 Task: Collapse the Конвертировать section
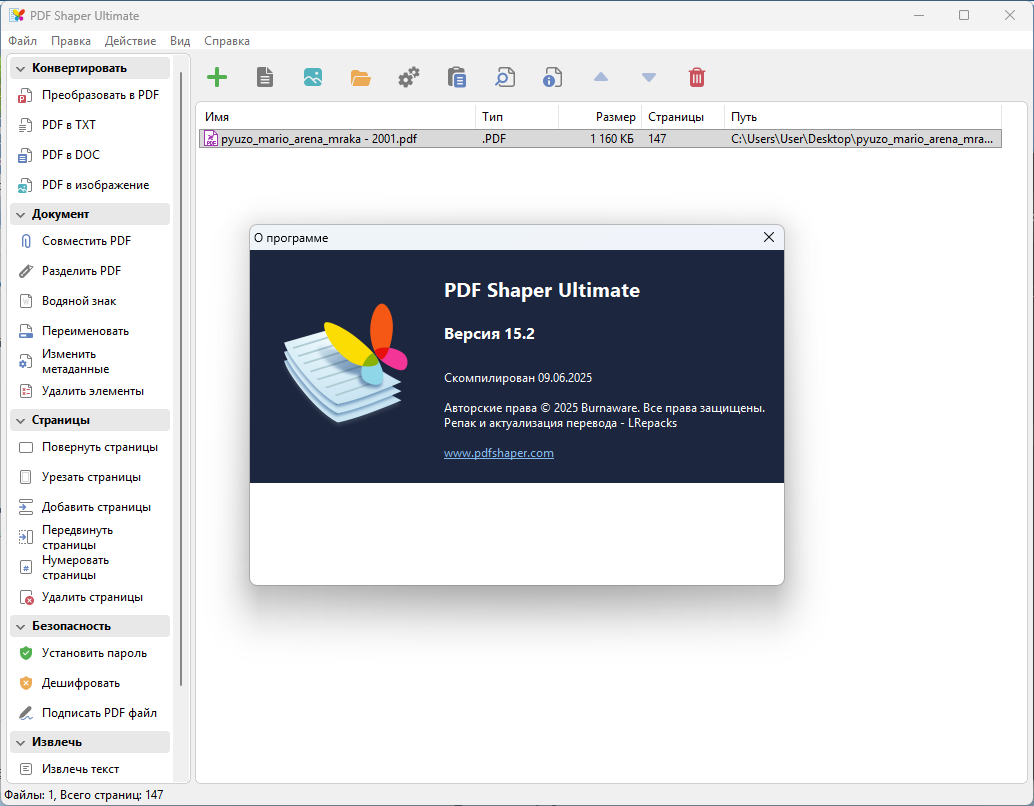pyautogui.click(x=20, y=69)
